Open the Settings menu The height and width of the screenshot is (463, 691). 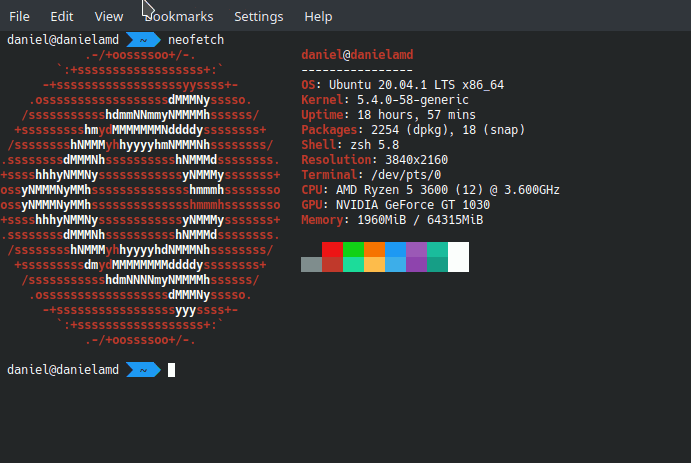pos(259,17)
